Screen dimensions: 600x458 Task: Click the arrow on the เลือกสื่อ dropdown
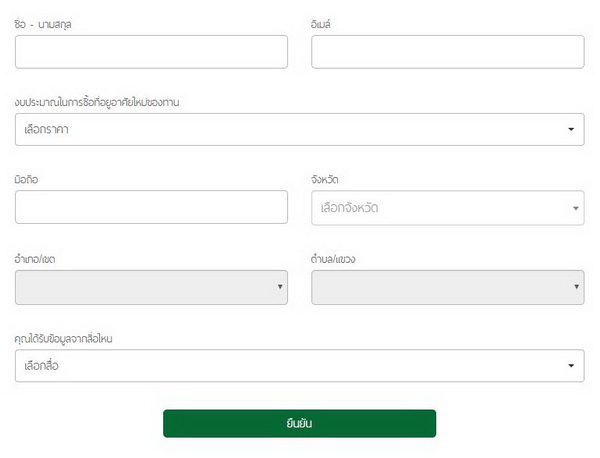click(x=571, y=366)
